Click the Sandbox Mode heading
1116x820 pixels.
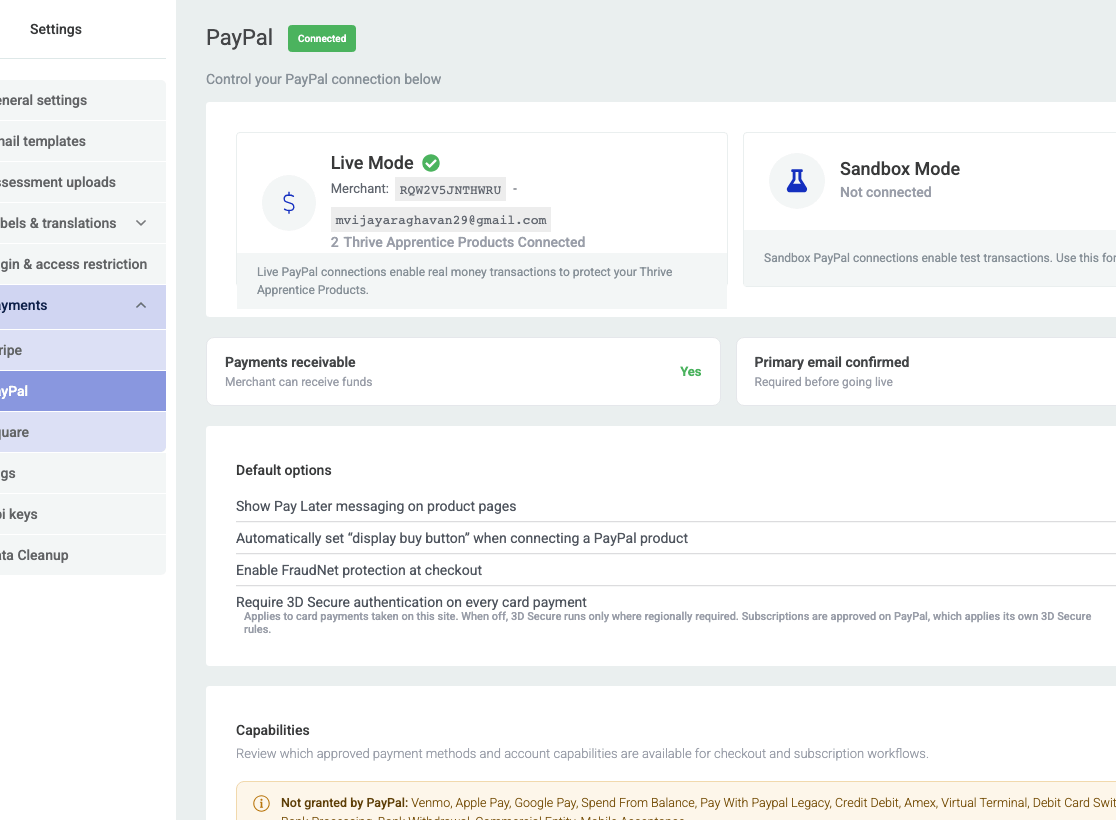900,169
